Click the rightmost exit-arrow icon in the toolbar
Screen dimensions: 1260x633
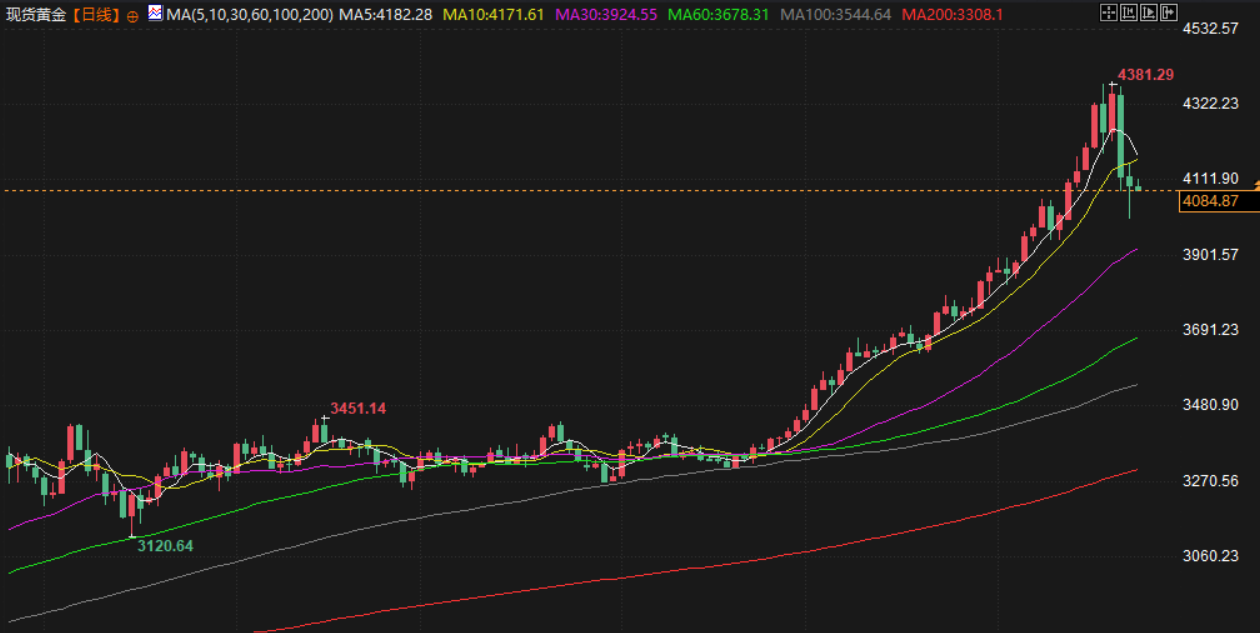click(x=1169, y=12)
